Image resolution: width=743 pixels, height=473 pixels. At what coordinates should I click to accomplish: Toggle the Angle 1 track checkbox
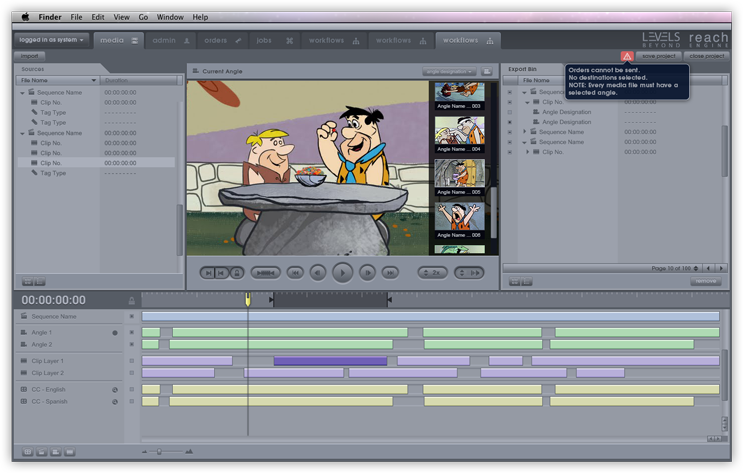point(132,332)
